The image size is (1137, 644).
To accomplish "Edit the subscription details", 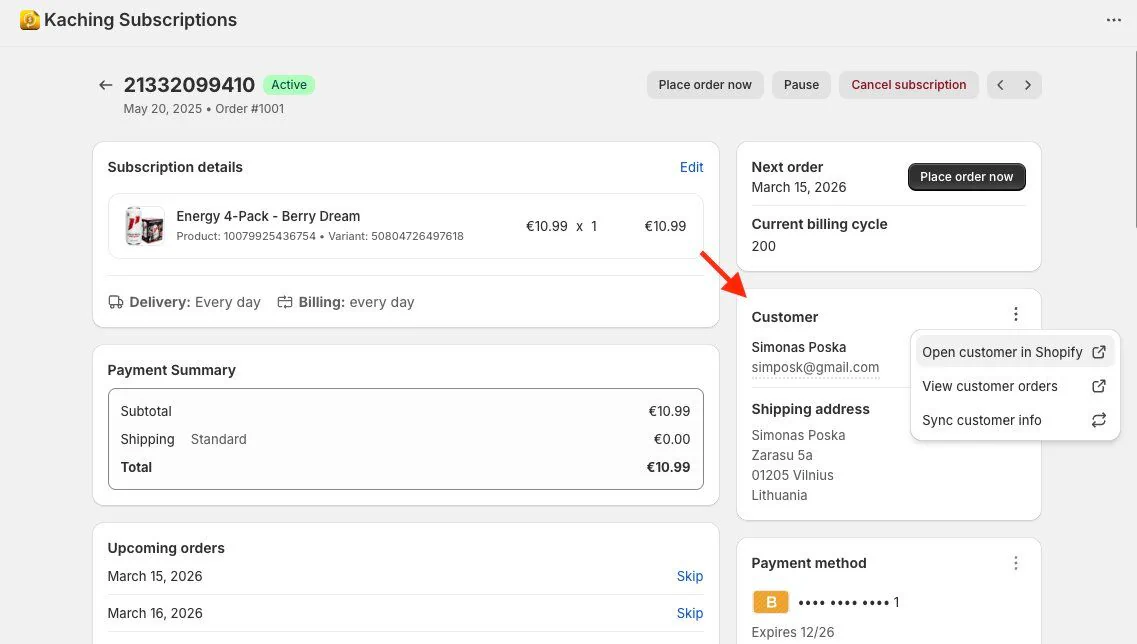I will tap(692, 167).
